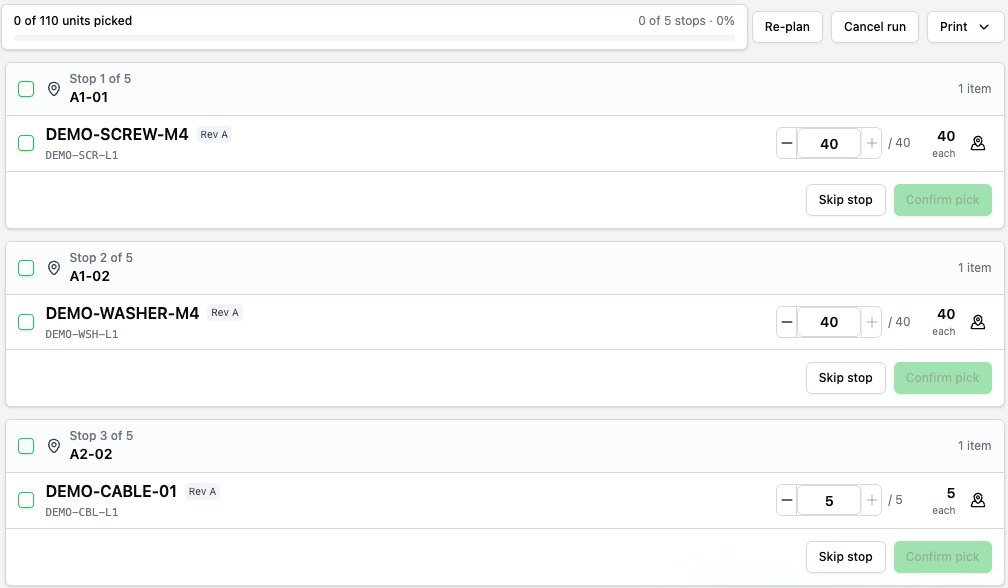Edit the DEMO-WASHER-M4 quantity field
Image resolution: width=1008 pixels, height=588 pixels.
tap(829, 322)
